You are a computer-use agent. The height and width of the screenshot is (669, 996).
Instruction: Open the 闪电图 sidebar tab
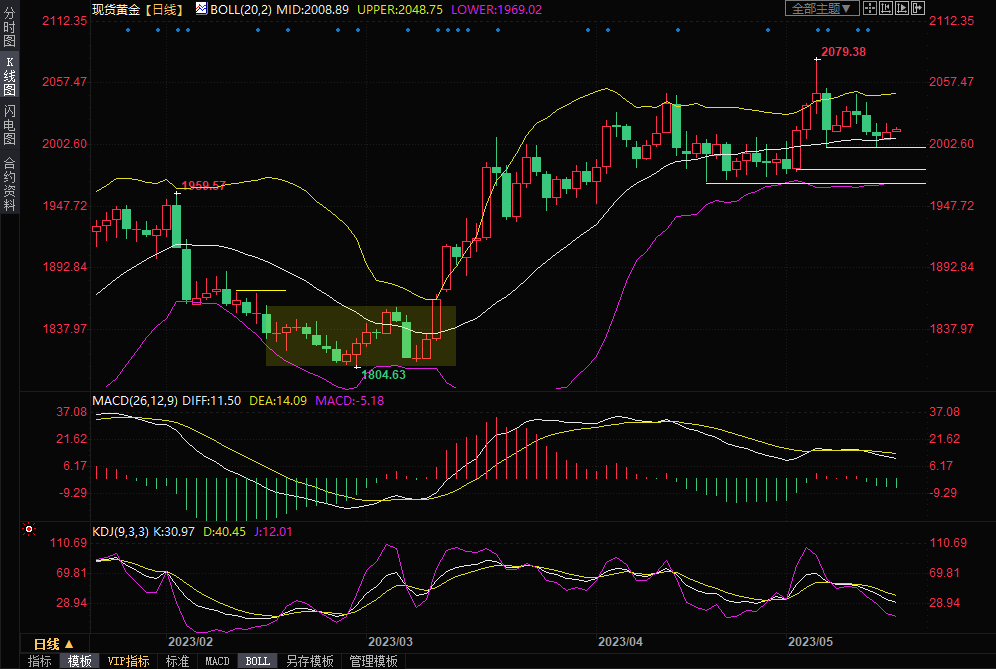click(9, 124)
